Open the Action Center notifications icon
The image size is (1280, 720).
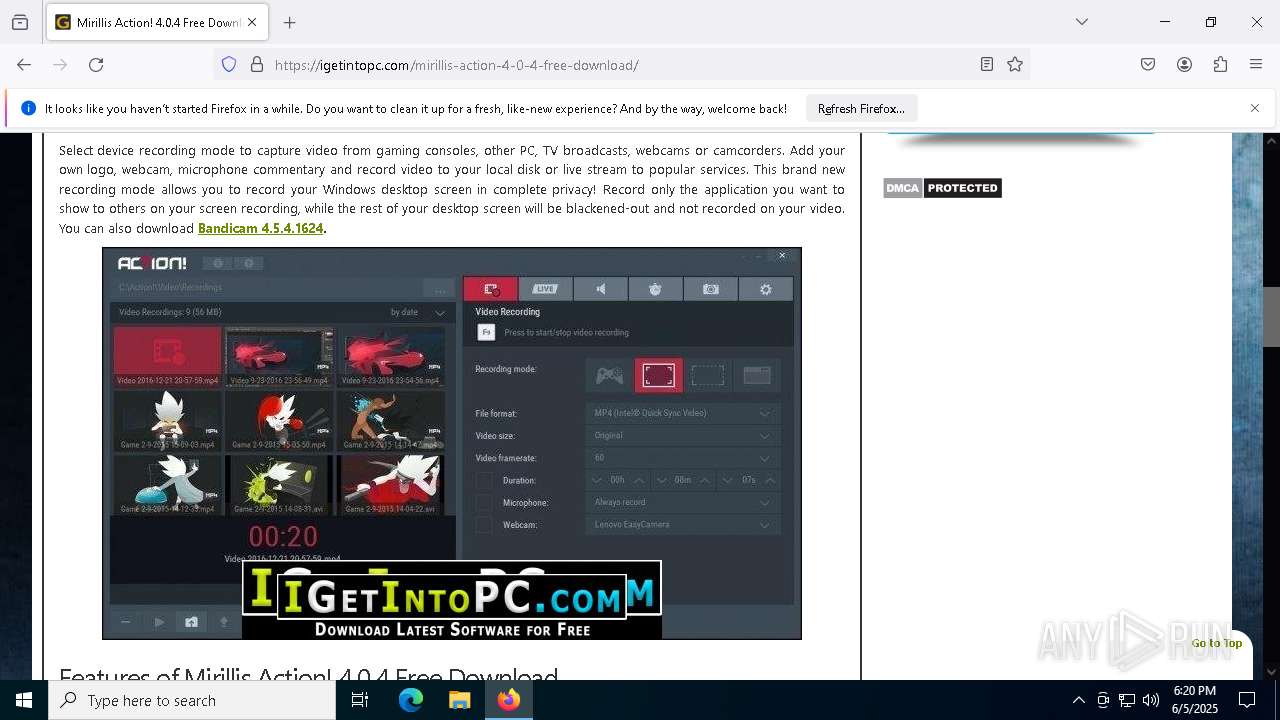pos(1247,700)
